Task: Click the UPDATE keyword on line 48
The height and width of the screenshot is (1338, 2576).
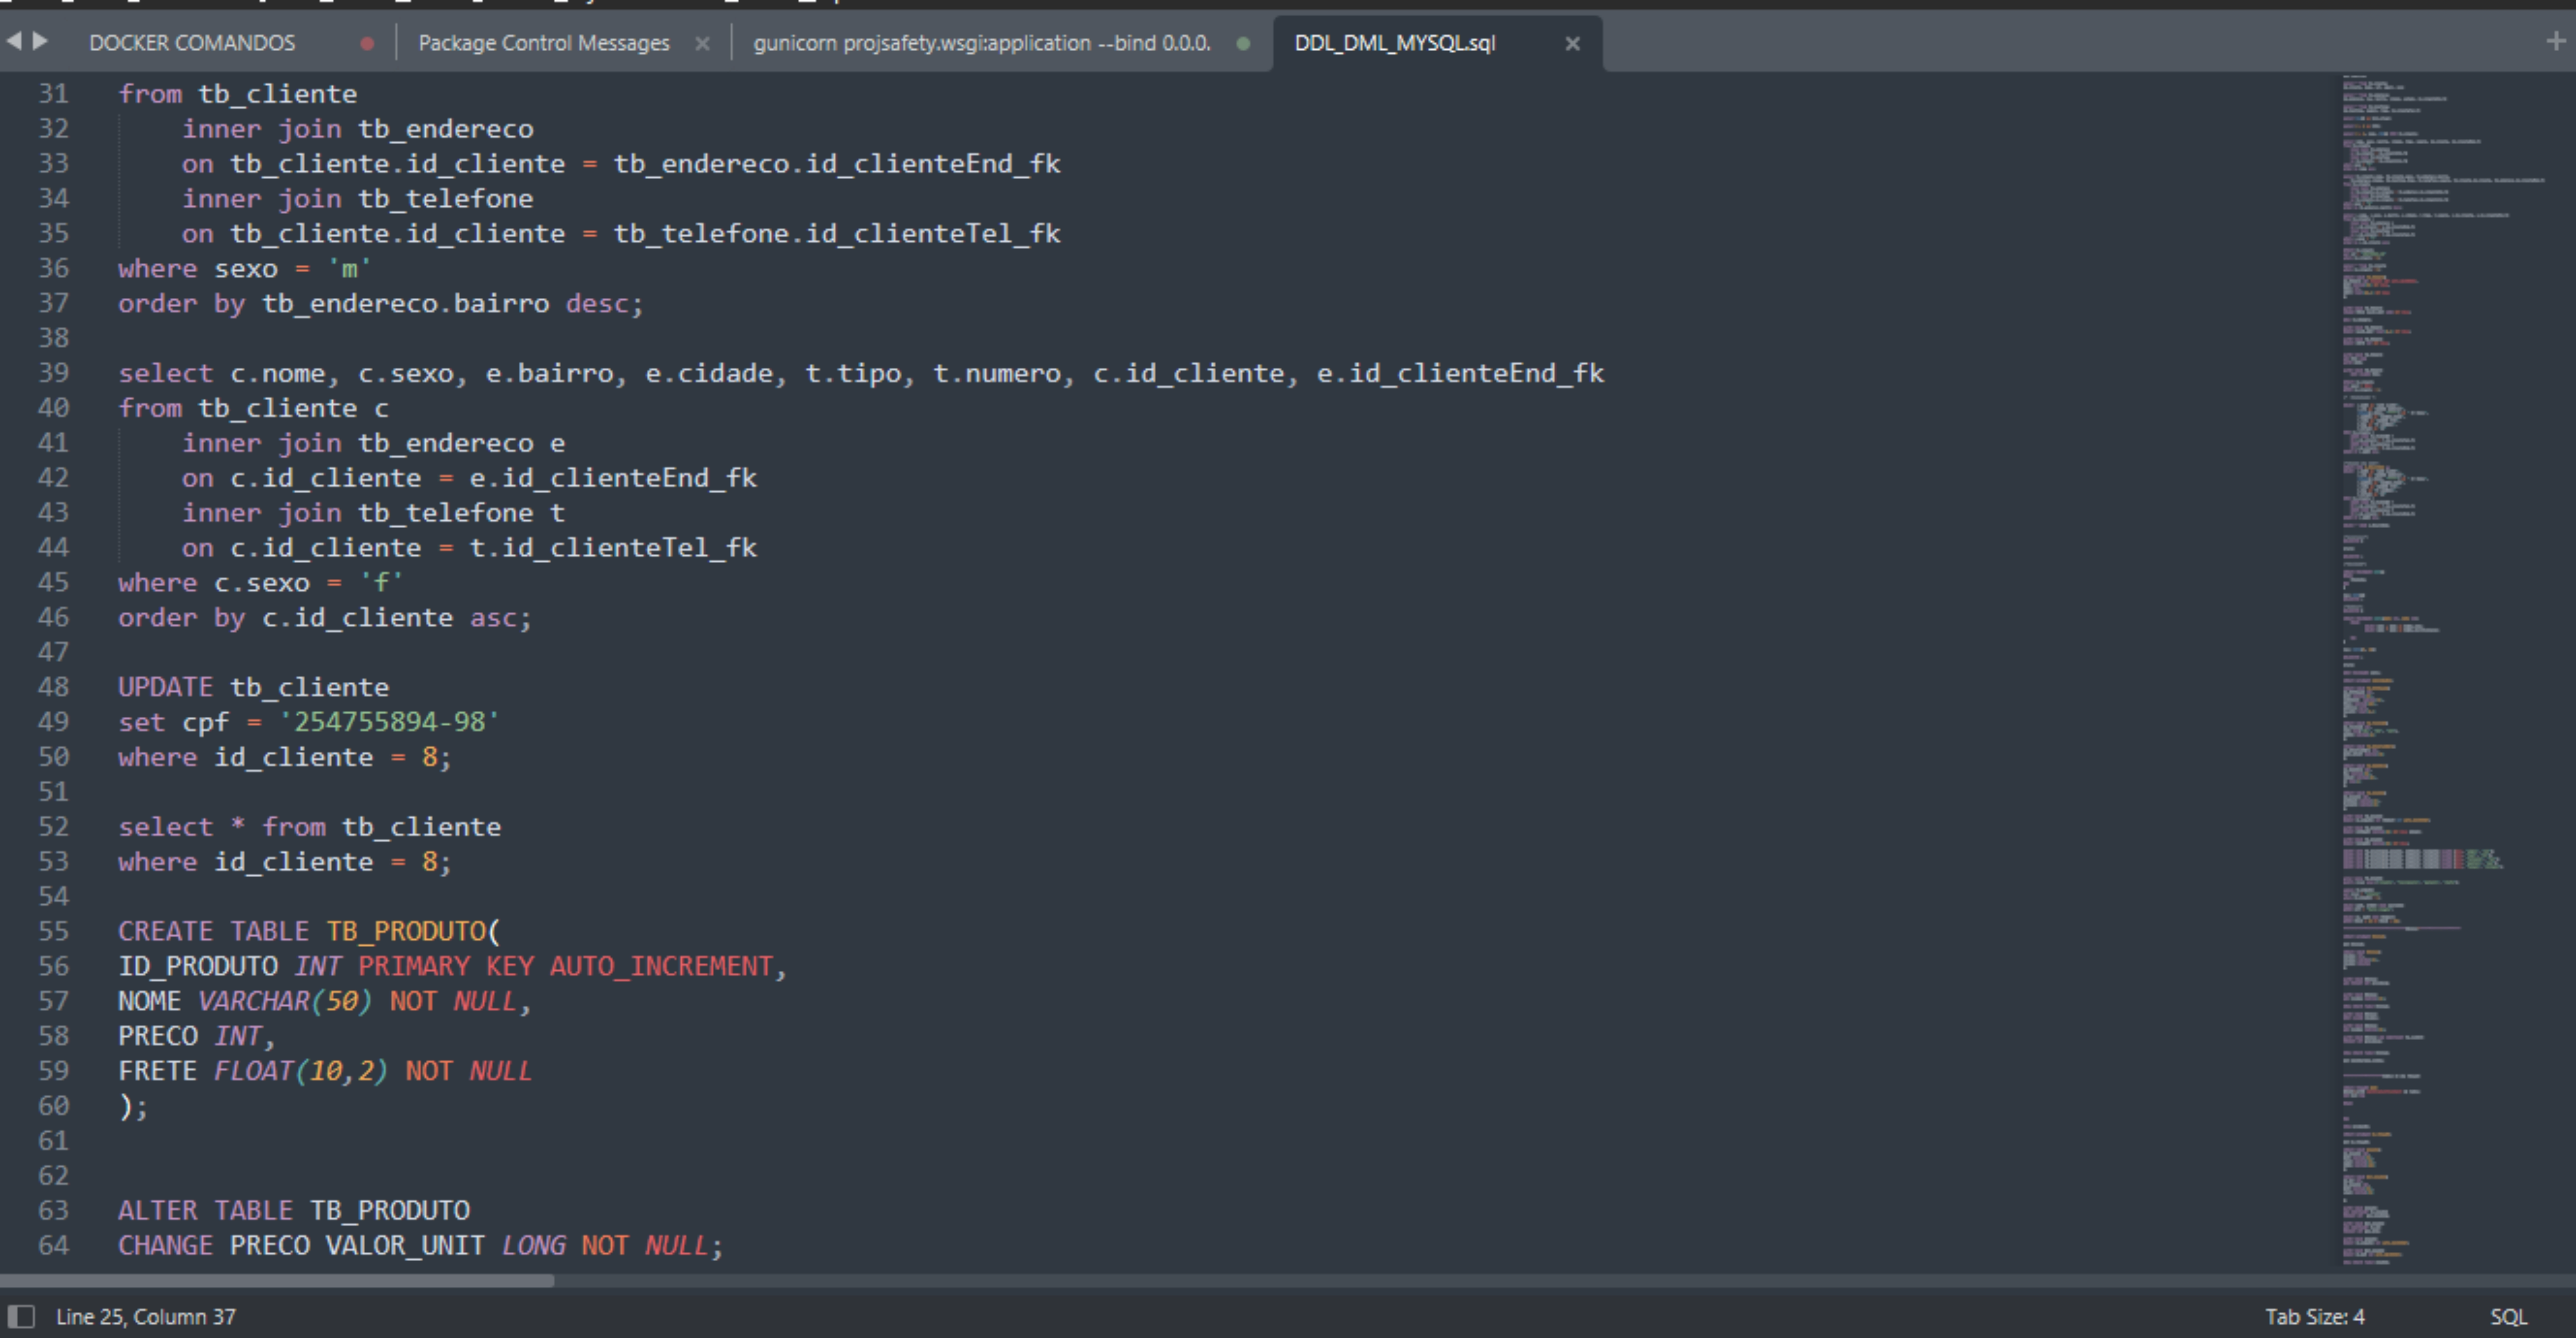Action: click(x=166, y=687)
